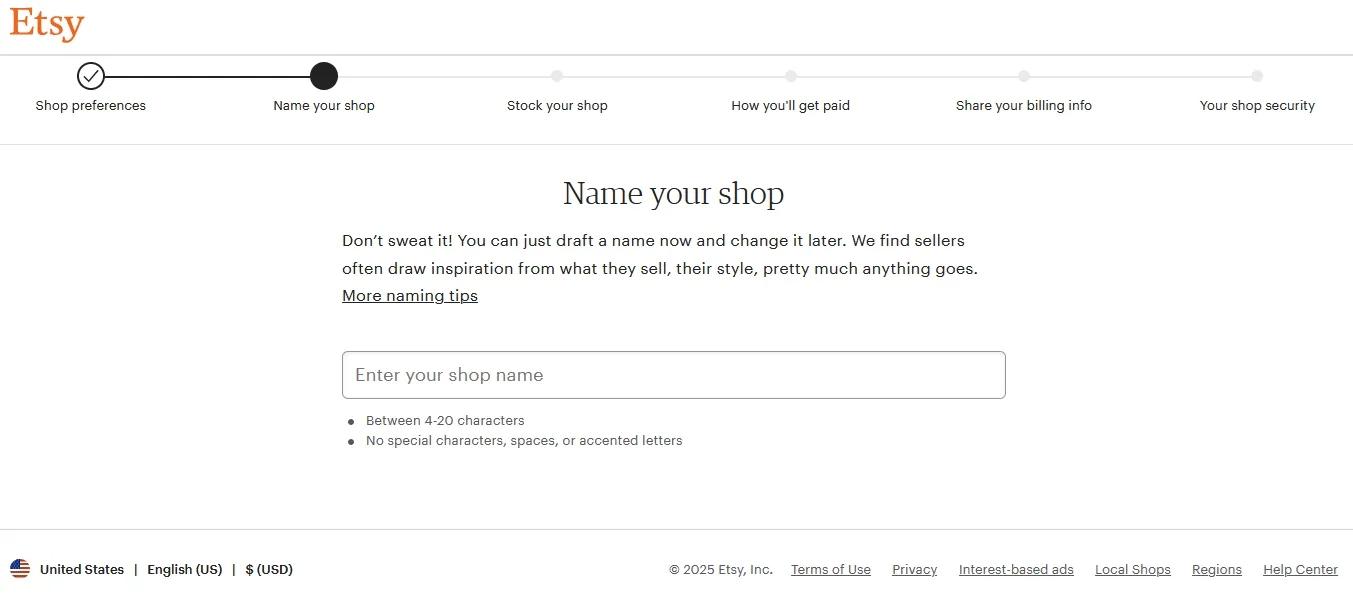
Task: Open the Privacy footer link
Action: [914, 570]
